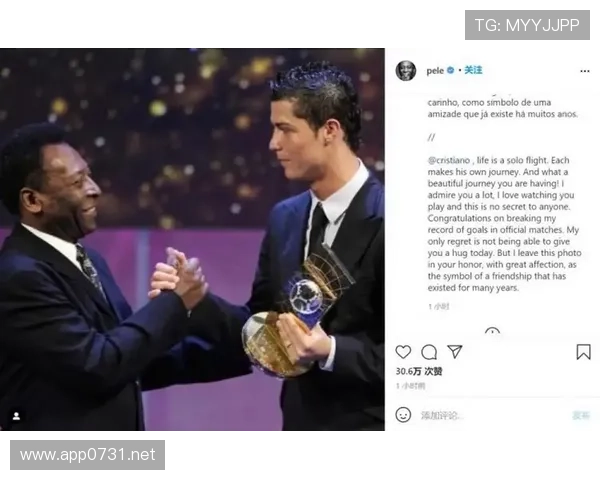Follow pele with the 关注 button

(473, 70)
